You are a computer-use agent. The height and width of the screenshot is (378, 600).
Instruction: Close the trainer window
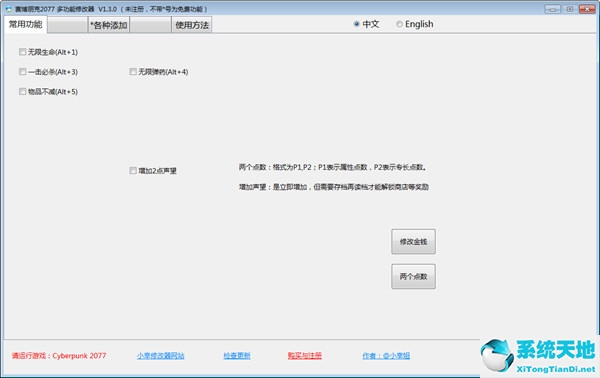coord(587,9)
